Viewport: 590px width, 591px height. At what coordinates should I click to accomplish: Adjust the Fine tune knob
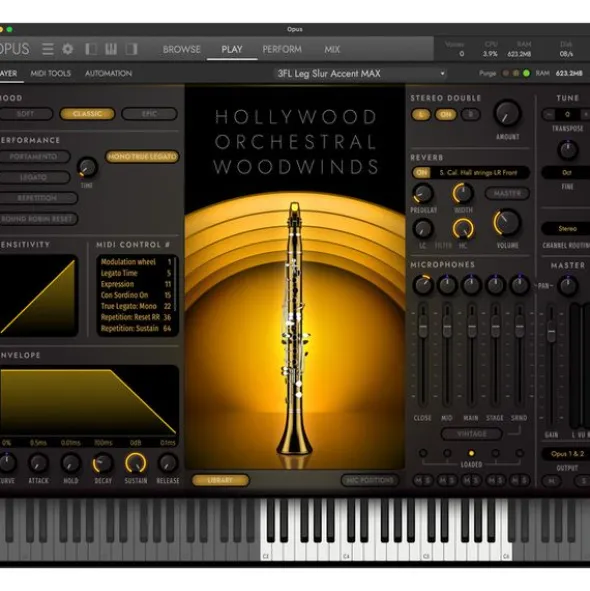coord(567,150)
